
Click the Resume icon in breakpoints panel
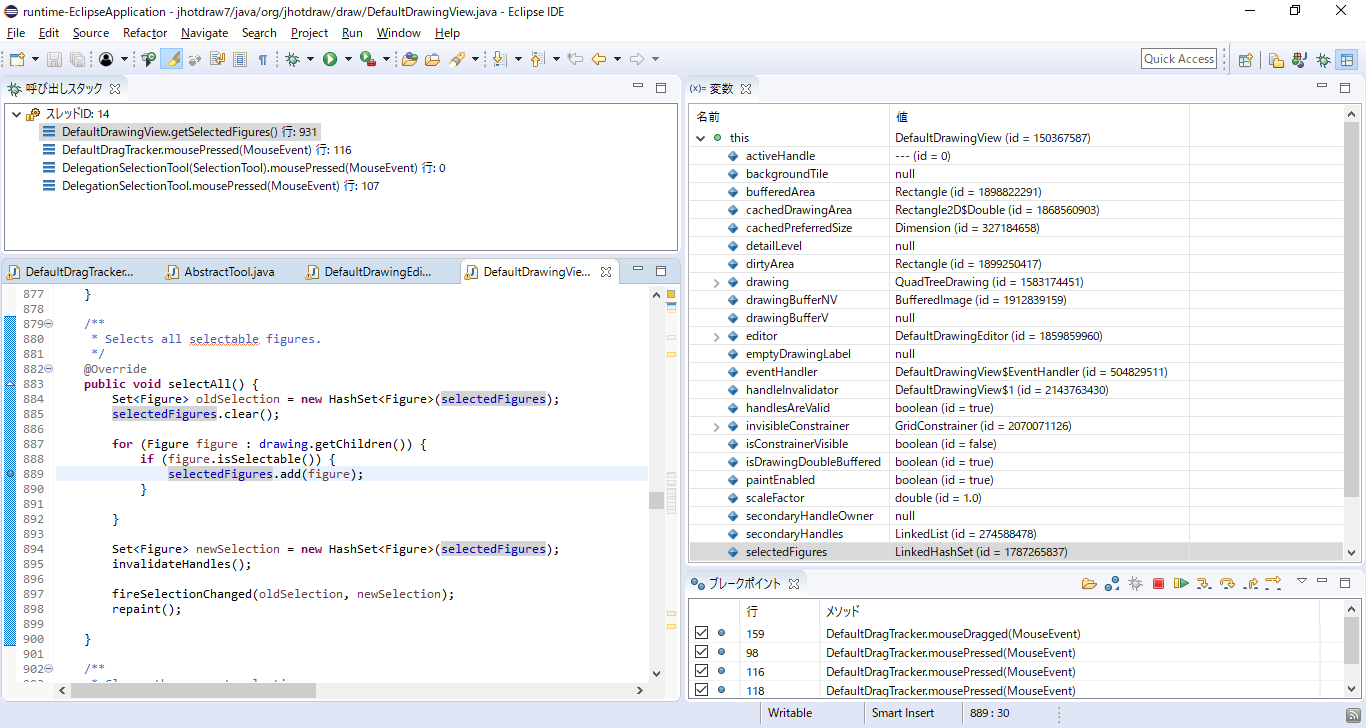tap(1181, 583)
